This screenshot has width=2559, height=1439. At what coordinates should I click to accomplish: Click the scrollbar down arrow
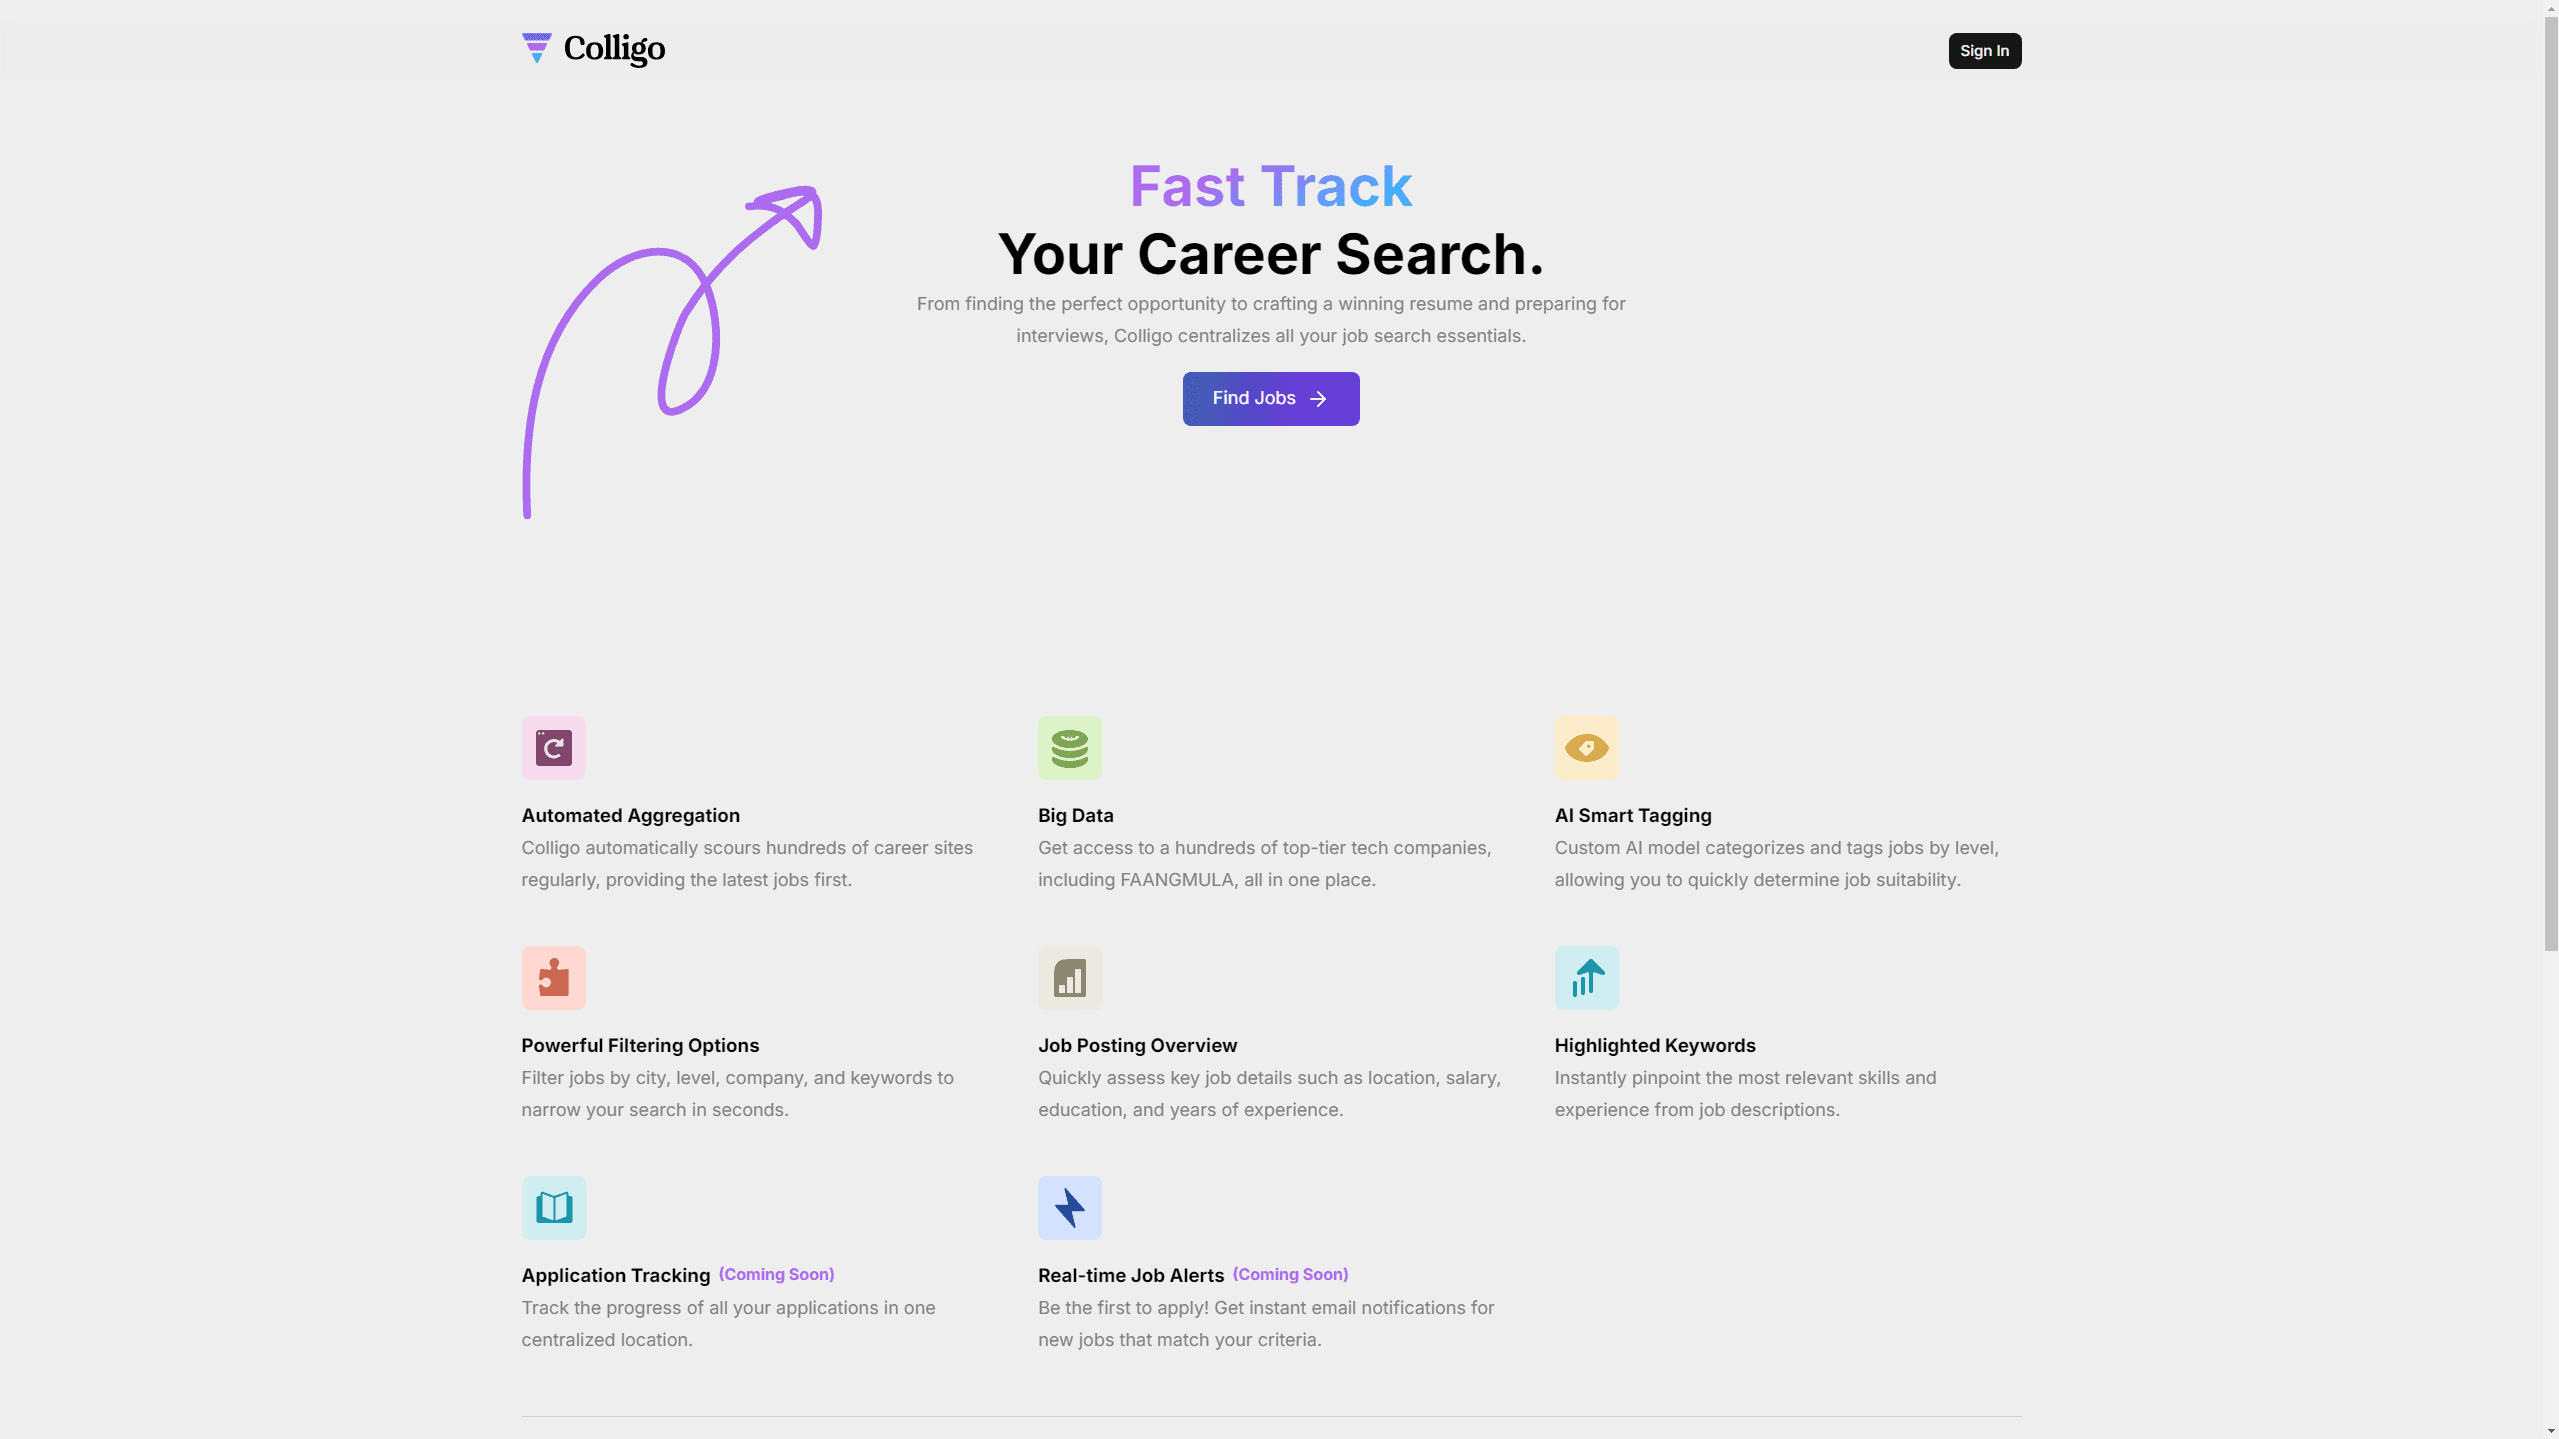2551,1431
